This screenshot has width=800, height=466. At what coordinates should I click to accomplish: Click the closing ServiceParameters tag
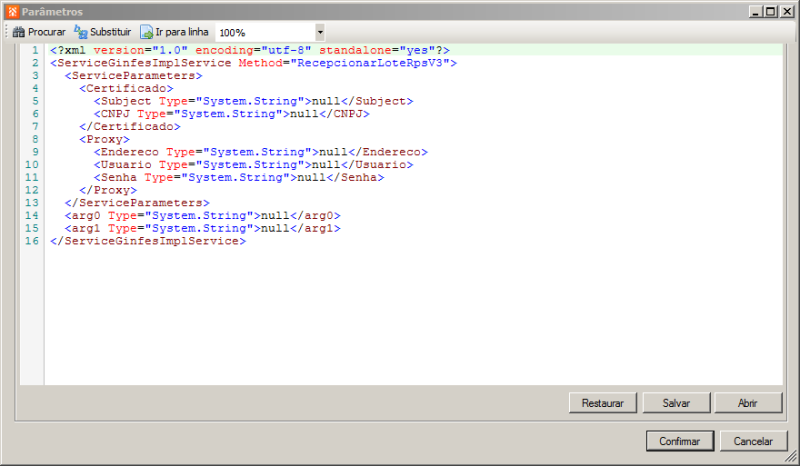137,203
